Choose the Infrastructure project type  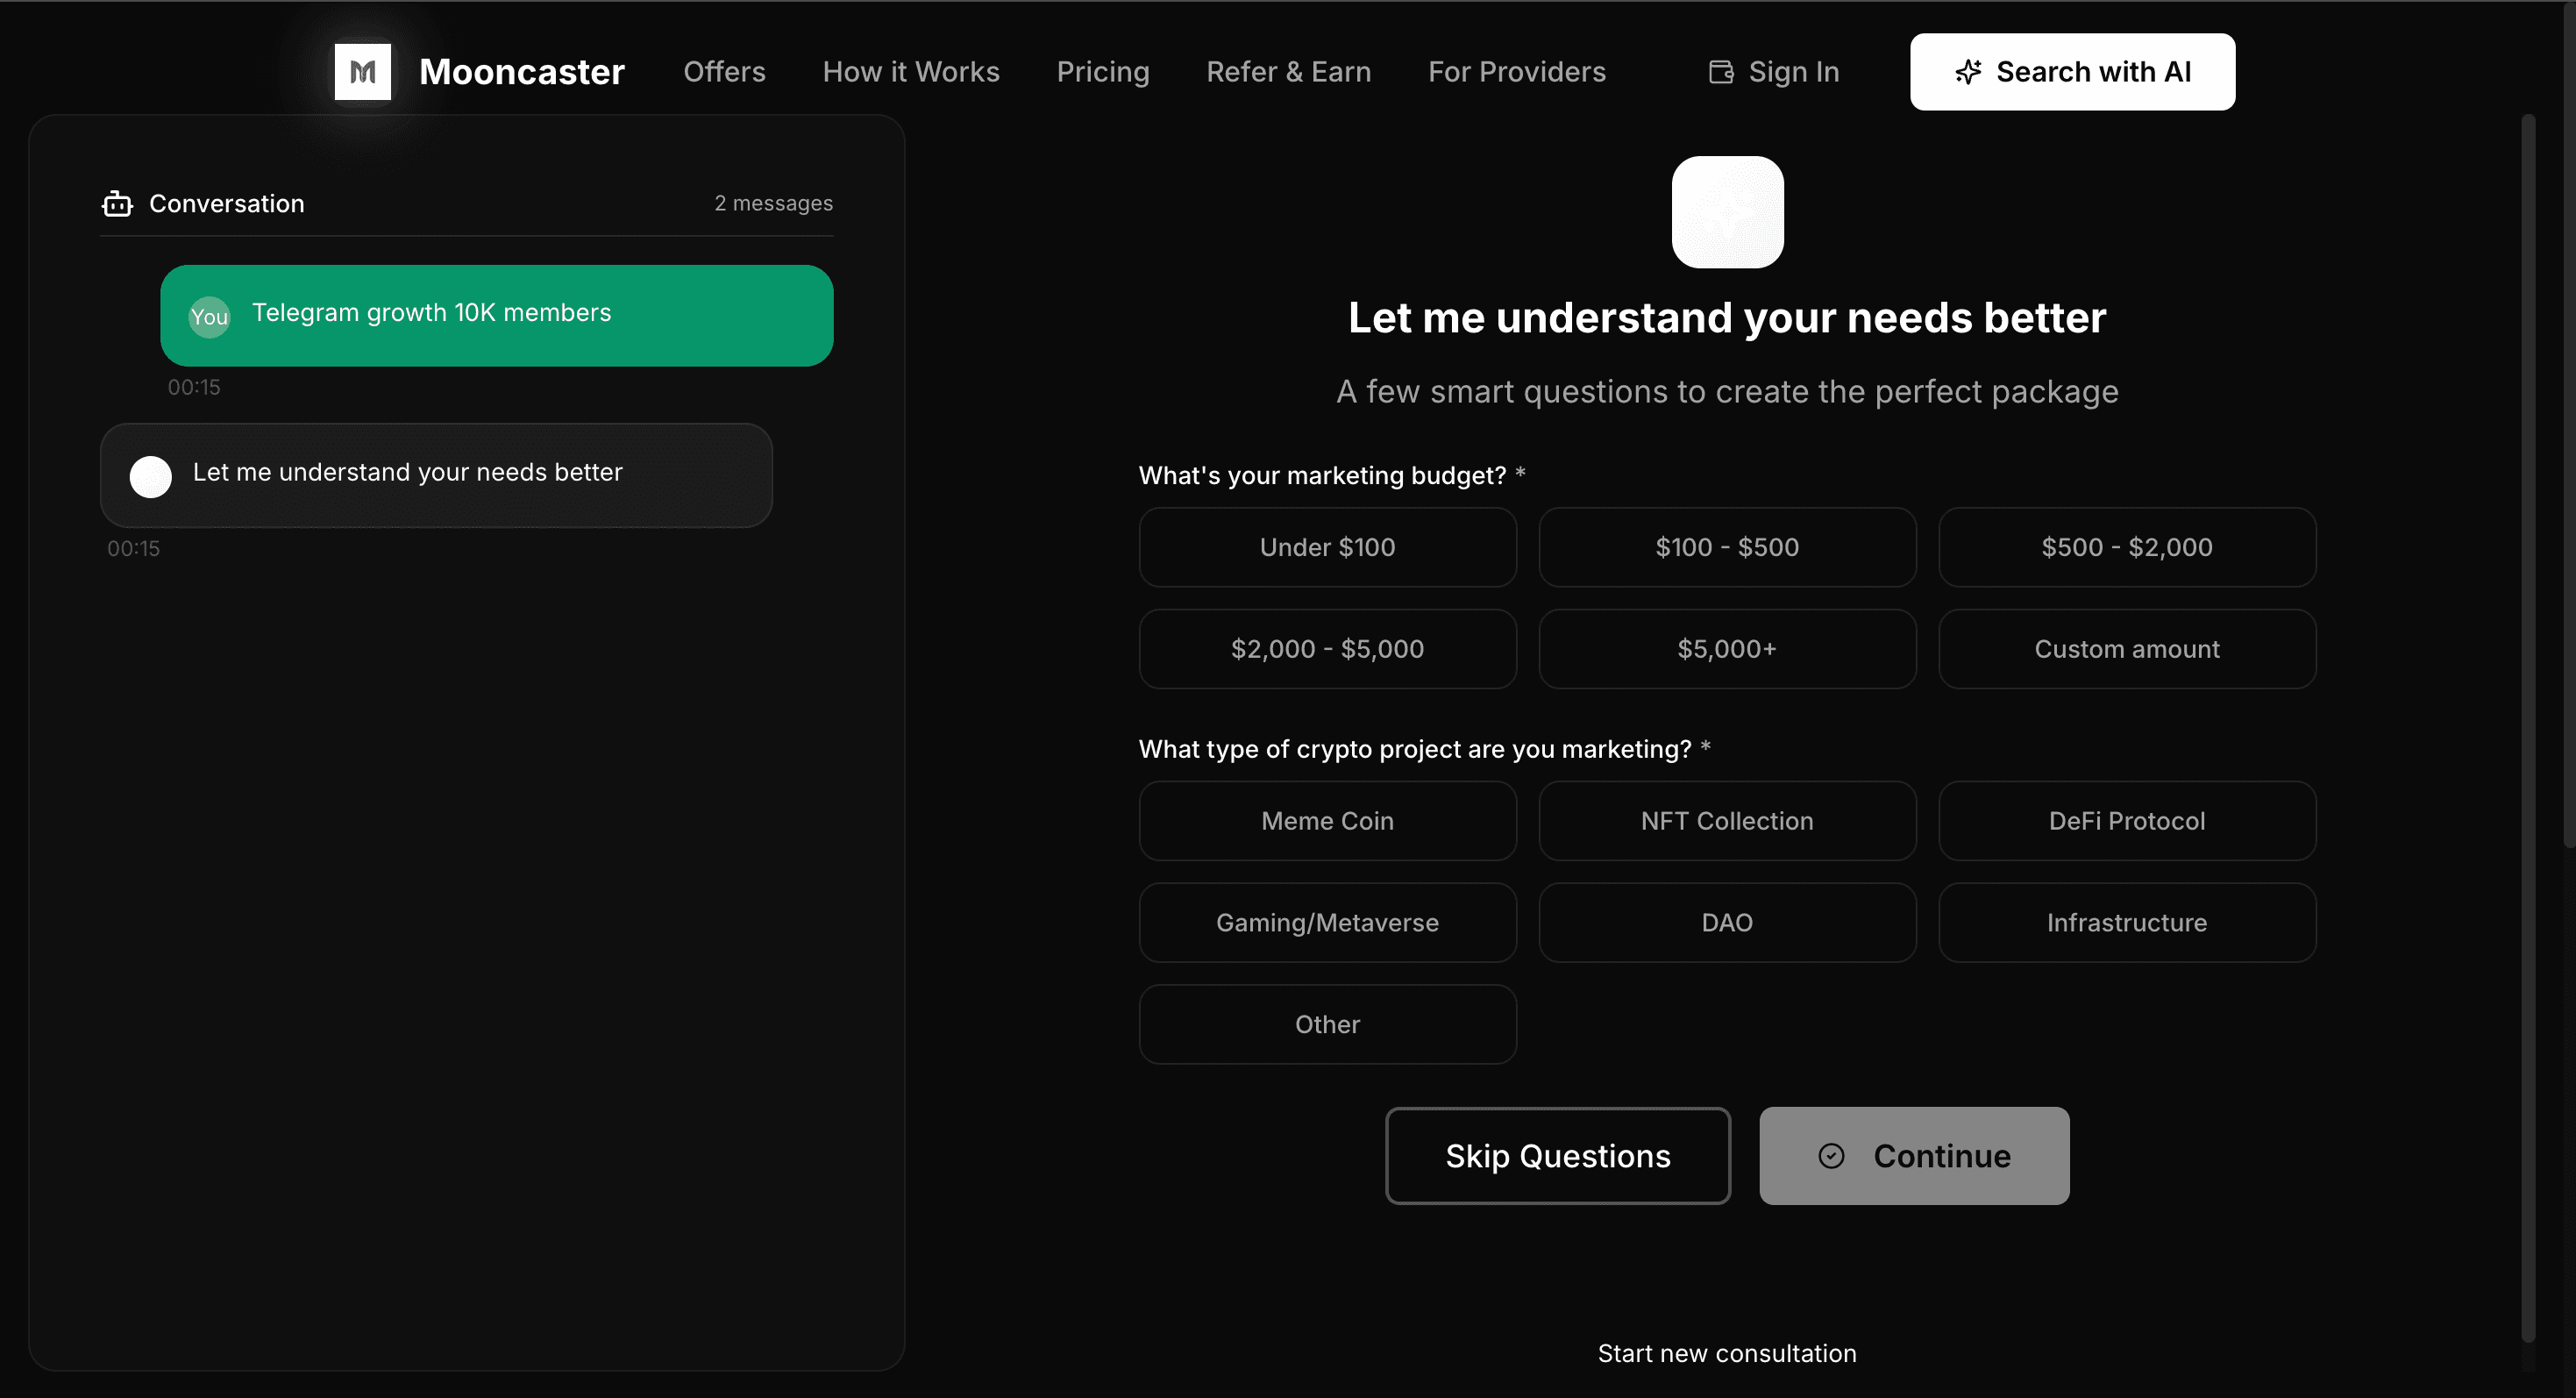tap(2126, 922)
